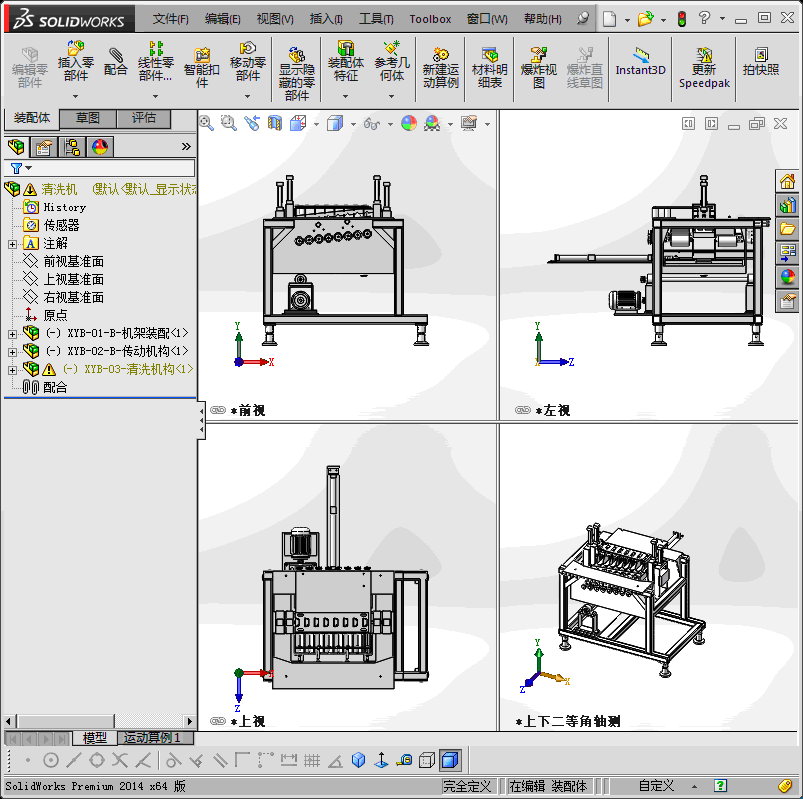Image resolution: width=803 pixels, height=799 pixels.
Task: Open the View Orientation icon
Action: pyautogui.click(x=298, y=123)
